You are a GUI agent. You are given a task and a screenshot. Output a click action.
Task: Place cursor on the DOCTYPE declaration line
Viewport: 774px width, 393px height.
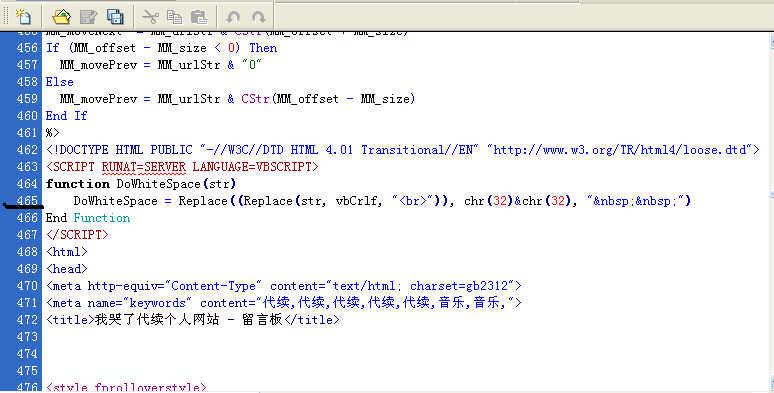pyautogui.click(x=402, y=150)
